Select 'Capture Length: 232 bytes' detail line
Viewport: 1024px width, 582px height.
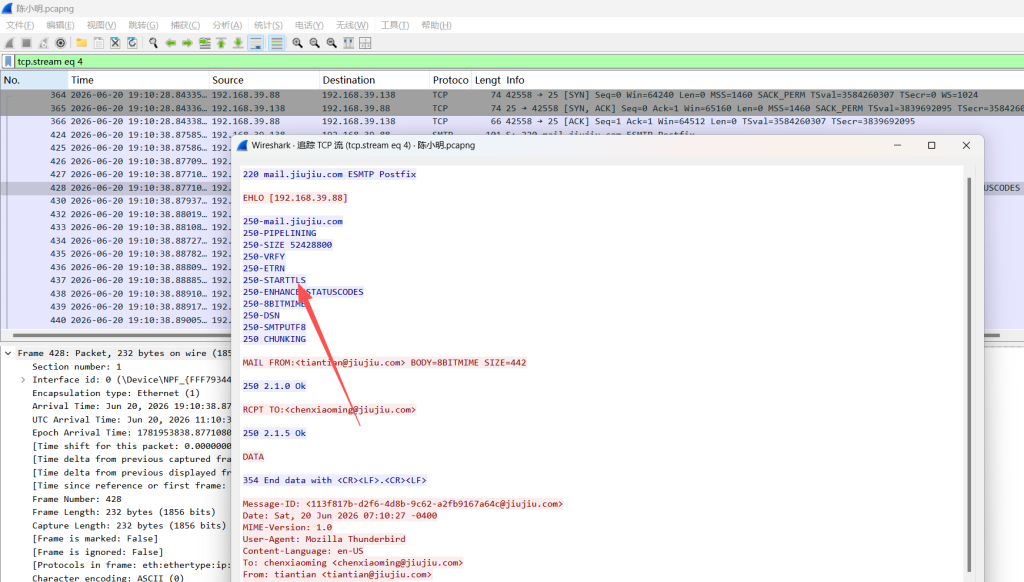[x=129, y=526]
